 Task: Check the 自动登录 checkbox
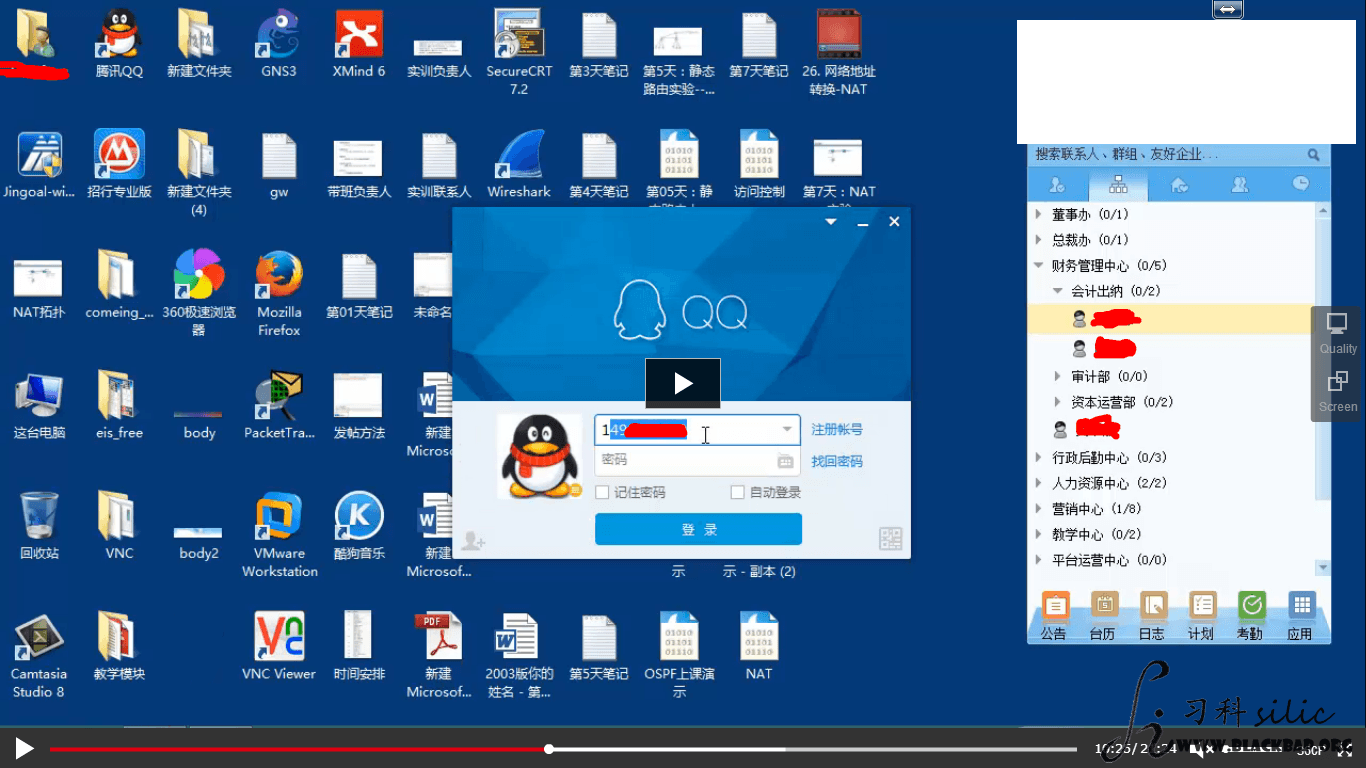tap(738, 492)
